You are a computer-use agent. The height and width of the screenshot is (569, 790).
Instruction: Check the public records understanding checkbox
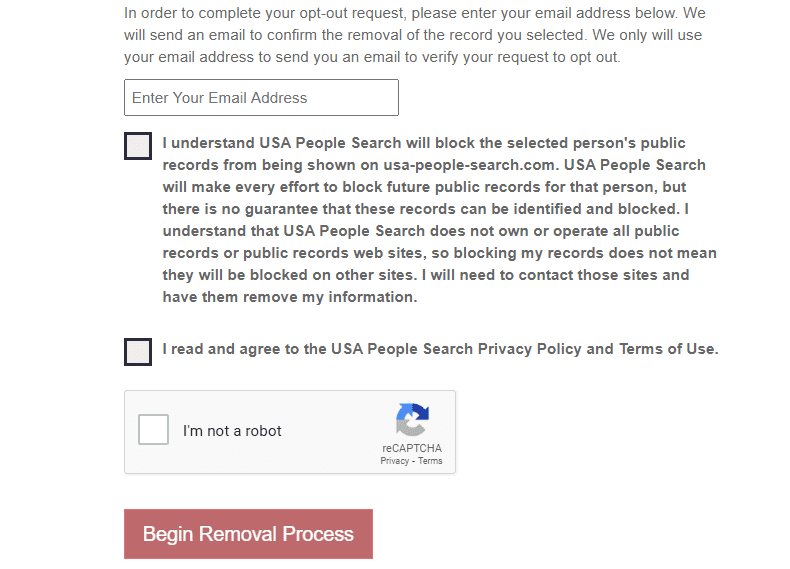(x=138, y=146)
